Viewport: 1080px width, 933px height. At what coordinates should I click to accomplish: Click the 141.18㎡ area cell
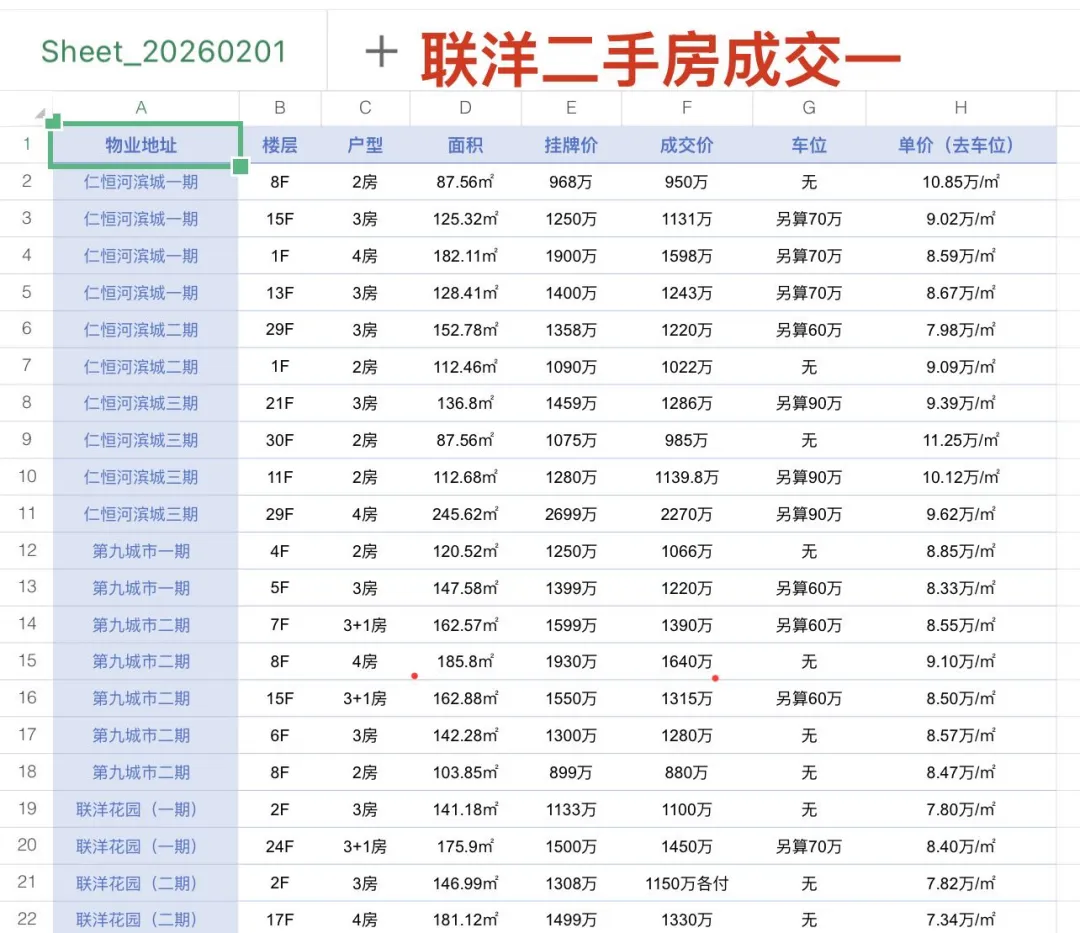[466, 809]
